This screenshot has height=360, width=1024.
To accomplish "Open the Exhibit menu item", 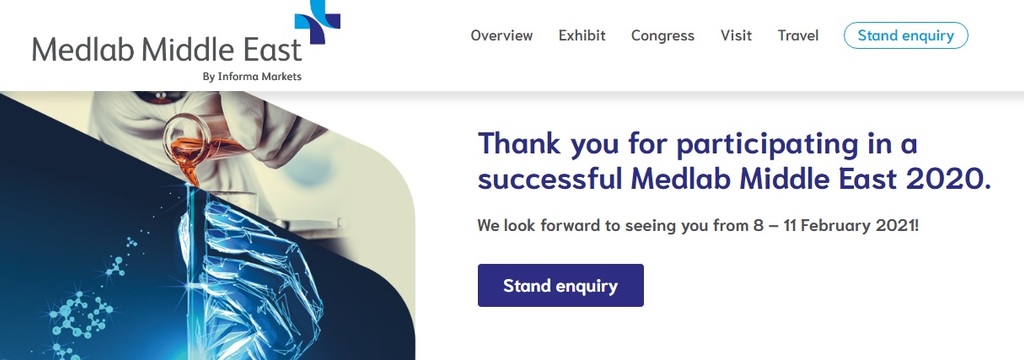I will point(582,35).
